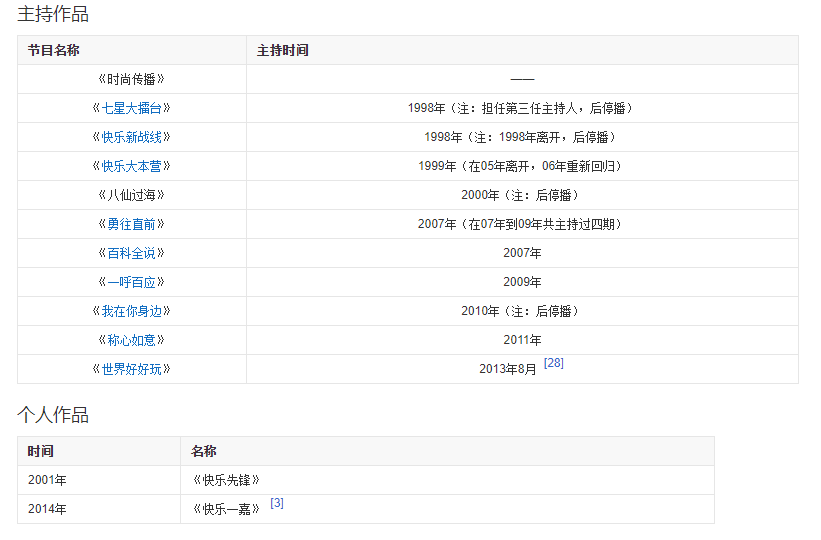Open reference [3] next to 快乐一嘉
The image size is (821, 540).
pyautogui.click(x=277, y=503)
